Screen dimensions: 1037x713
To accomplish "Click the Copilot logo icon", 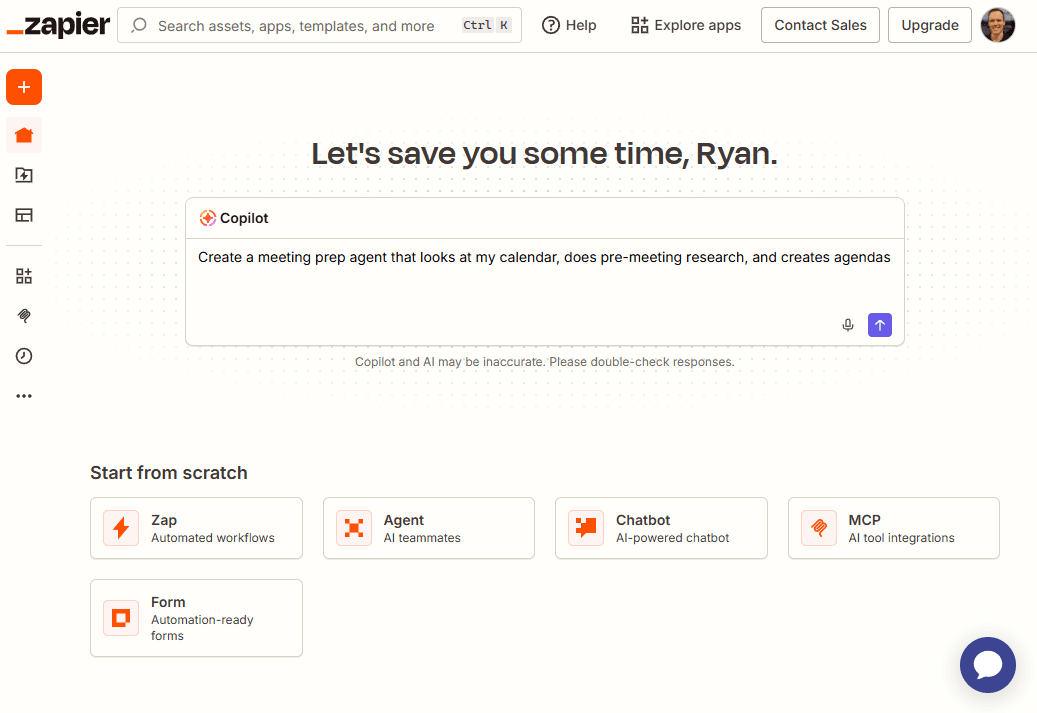I will (x=208, y=218).
